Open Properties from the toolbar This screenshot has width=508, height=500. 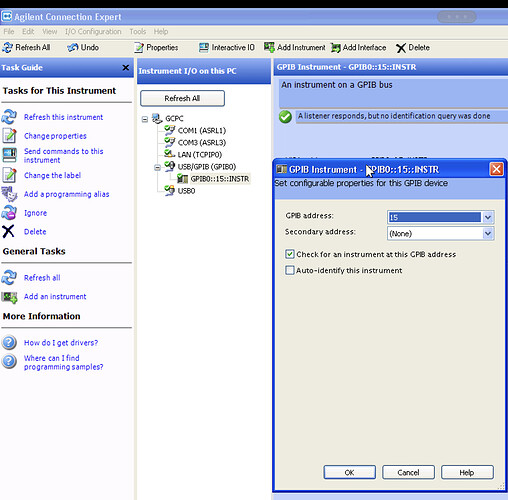click(156, 48)
